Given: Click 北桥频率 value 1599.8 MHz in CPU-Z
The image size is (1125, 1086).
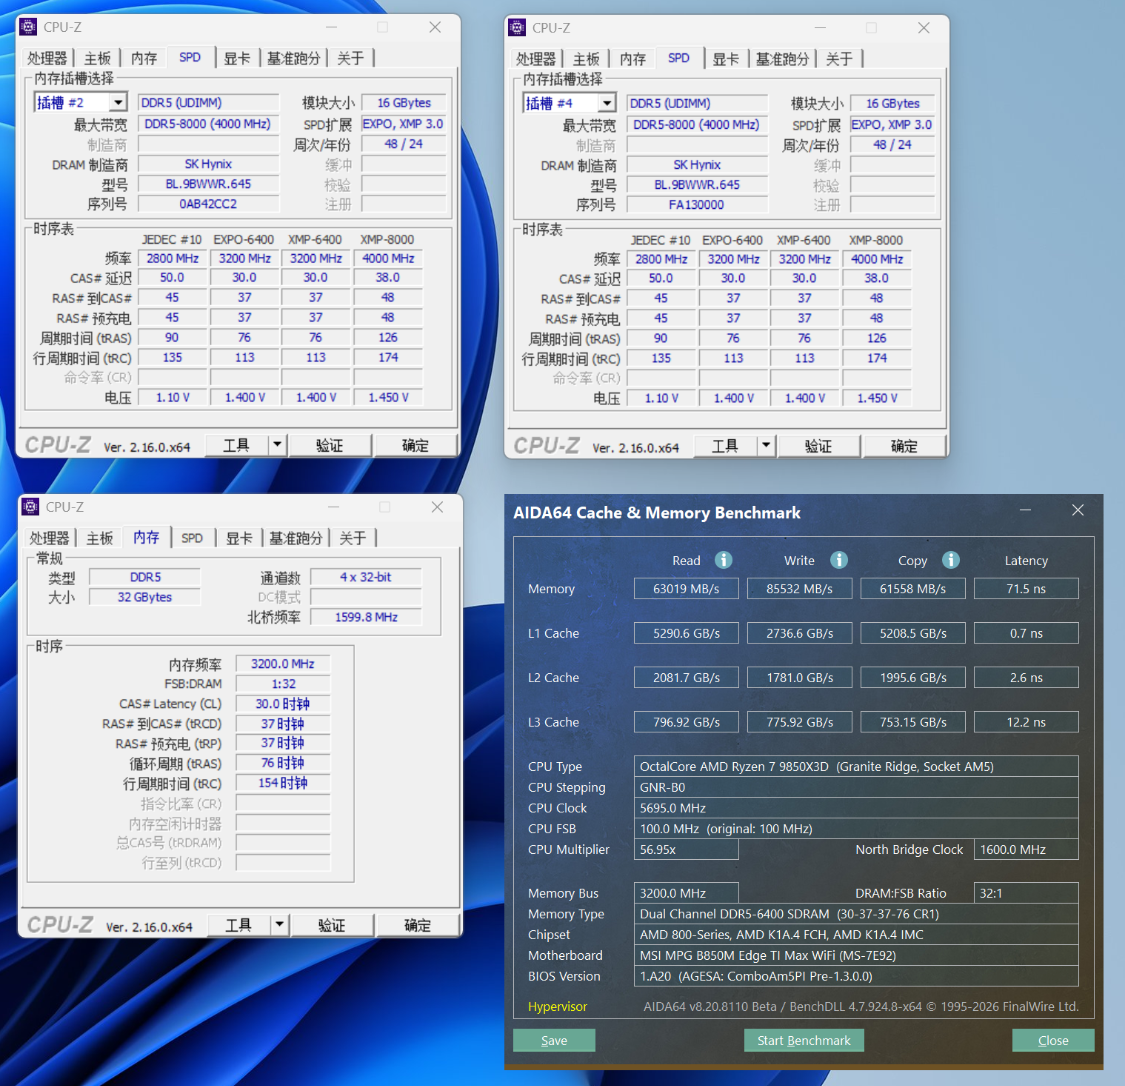Looking at the screenshot, I should (366, 617).
